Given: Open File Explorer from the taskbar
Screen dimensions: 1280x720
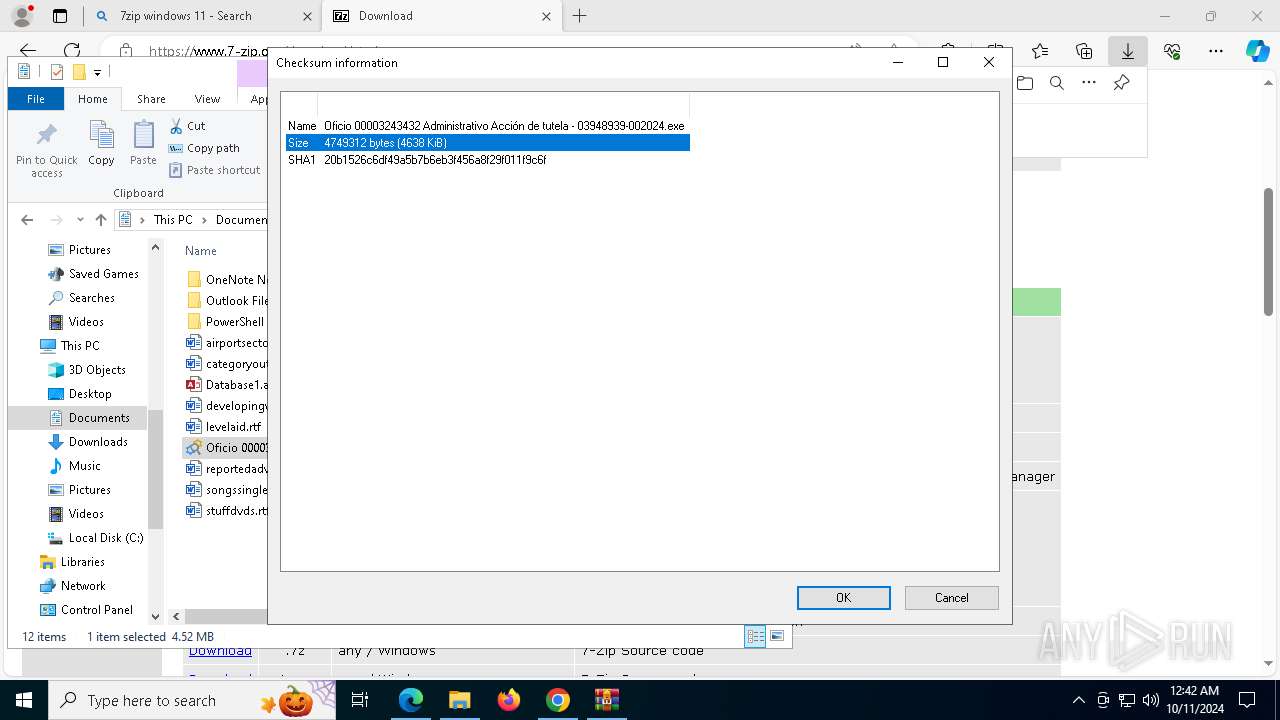Looking at the screenshot, I should coord(460,700).
